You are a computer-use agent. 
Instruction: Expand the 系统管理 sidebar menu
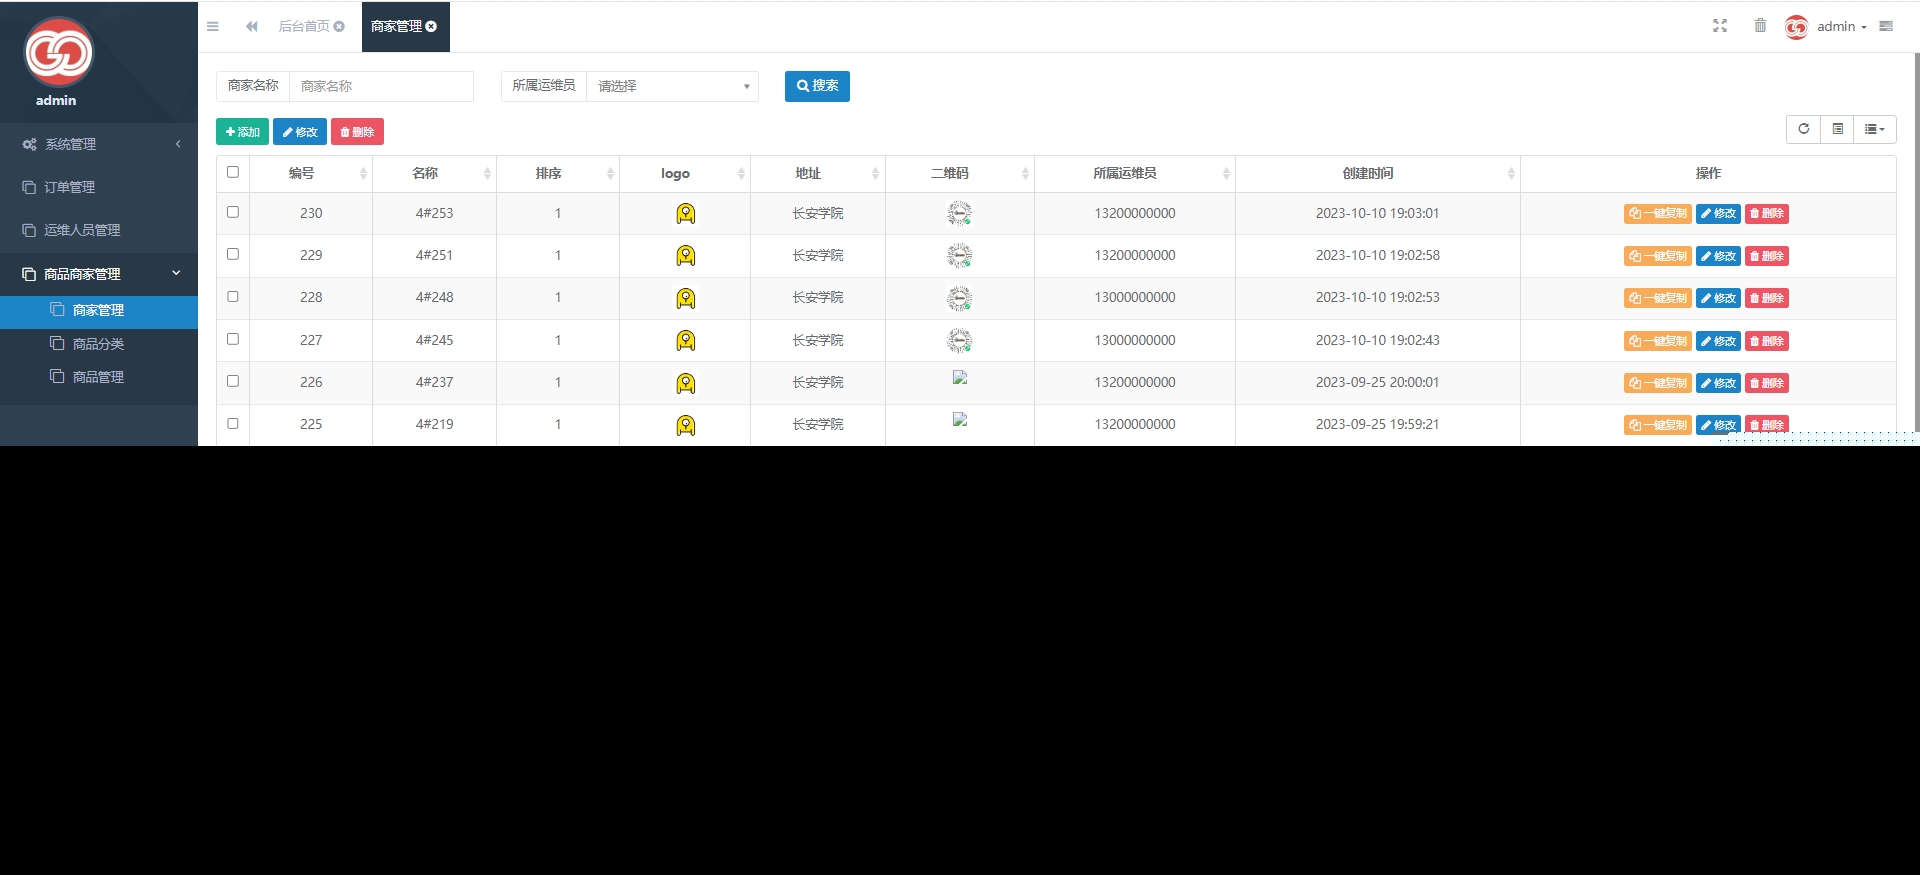[99, 144]
